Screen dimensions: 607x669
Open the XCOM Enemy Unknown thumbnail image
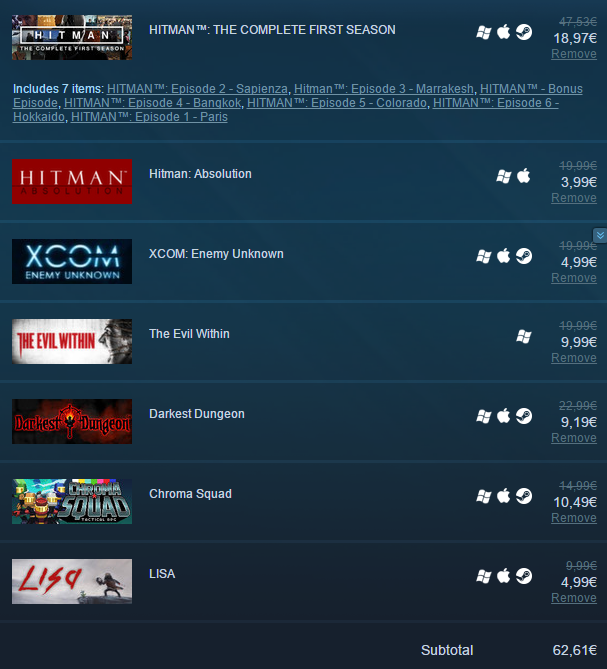click(x=72, y=262)
